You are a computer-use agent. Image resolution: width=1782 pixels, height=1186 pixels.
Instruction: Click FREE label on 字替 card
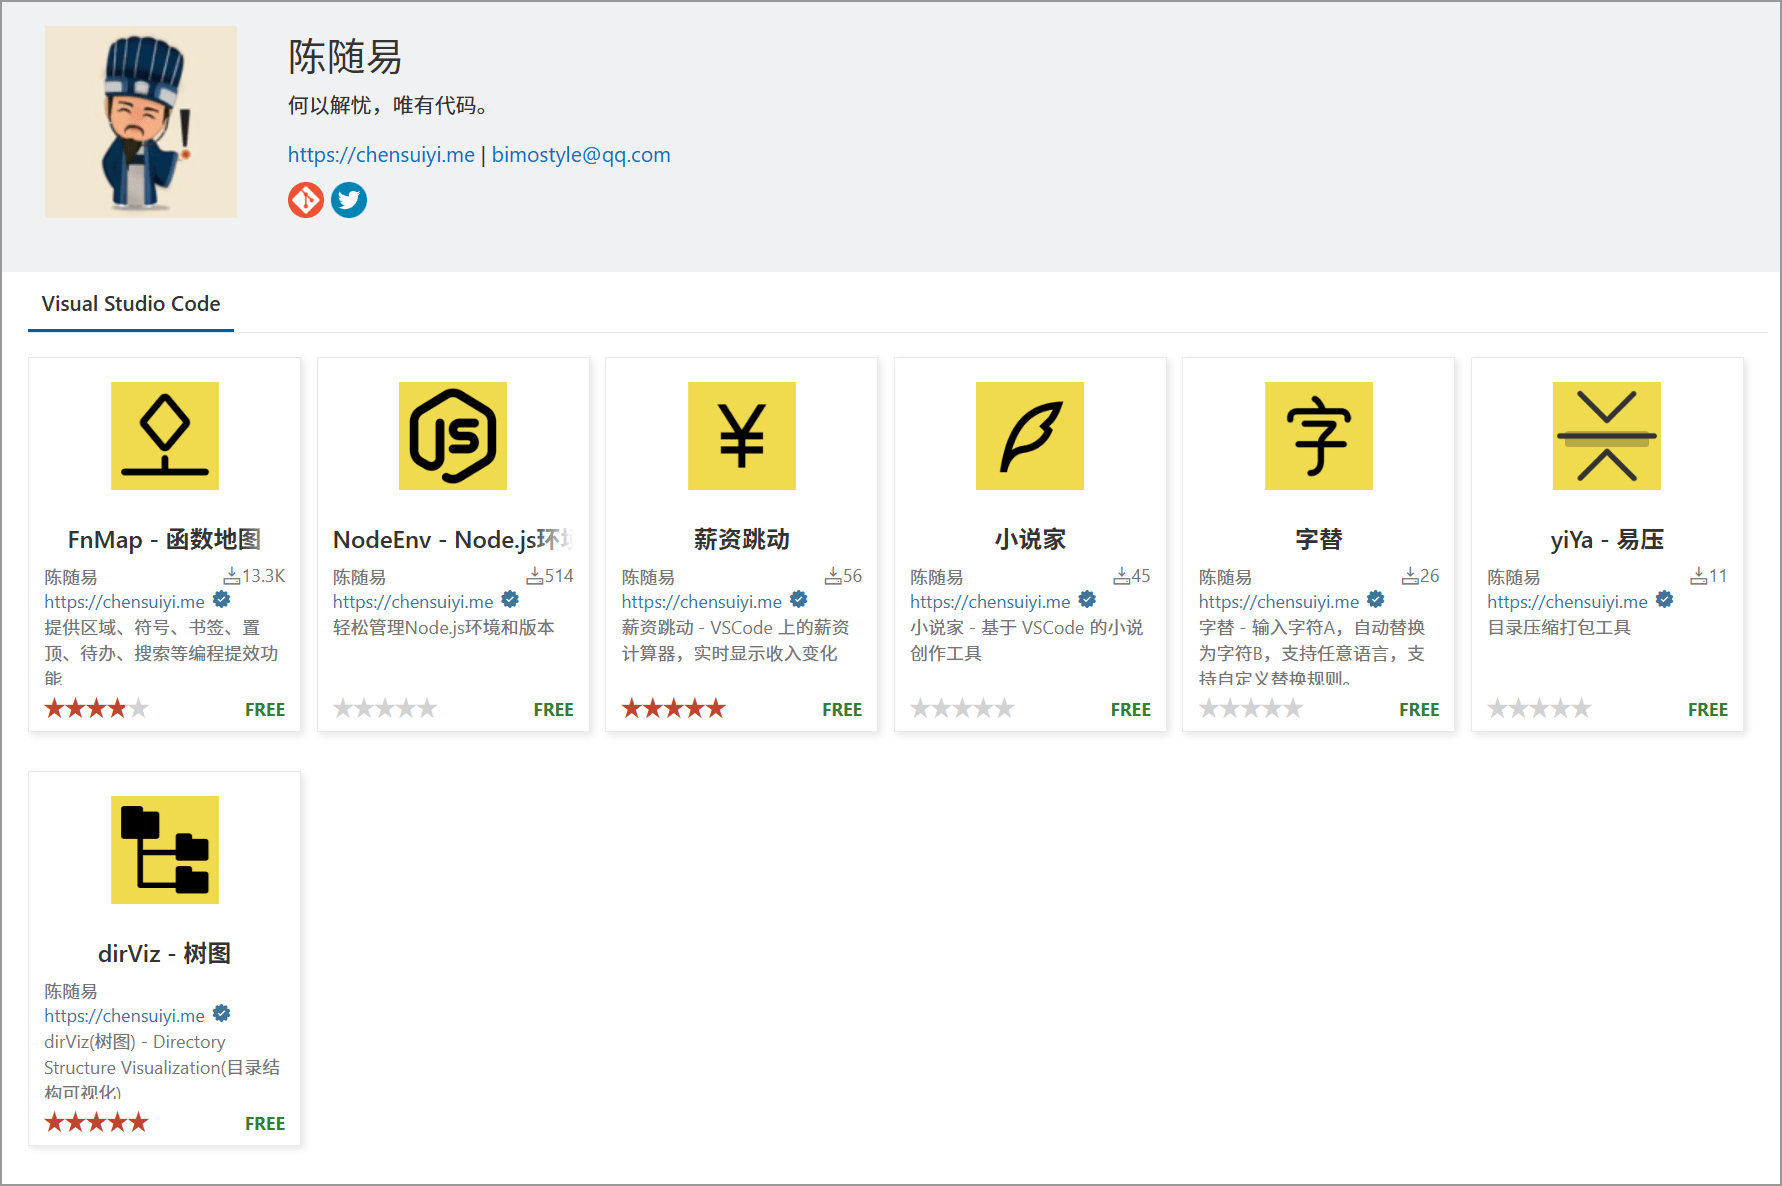click(1419, 710)
